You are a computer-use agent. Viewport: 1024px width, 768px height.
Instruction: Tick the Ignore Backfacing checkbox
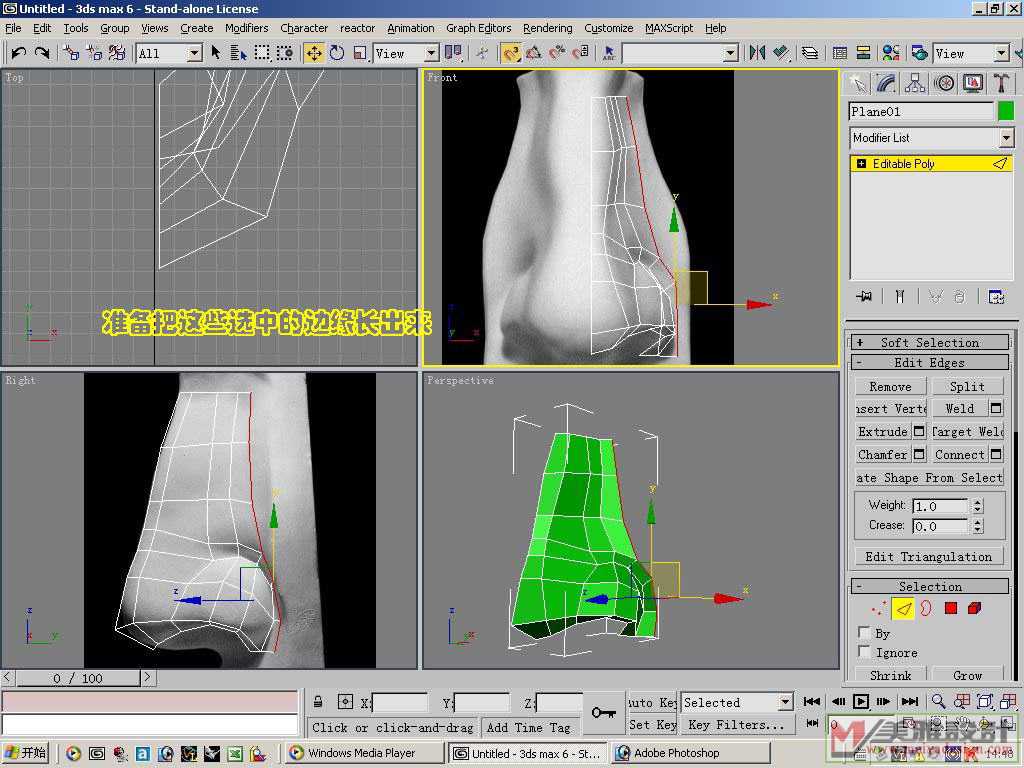(864, 652)
